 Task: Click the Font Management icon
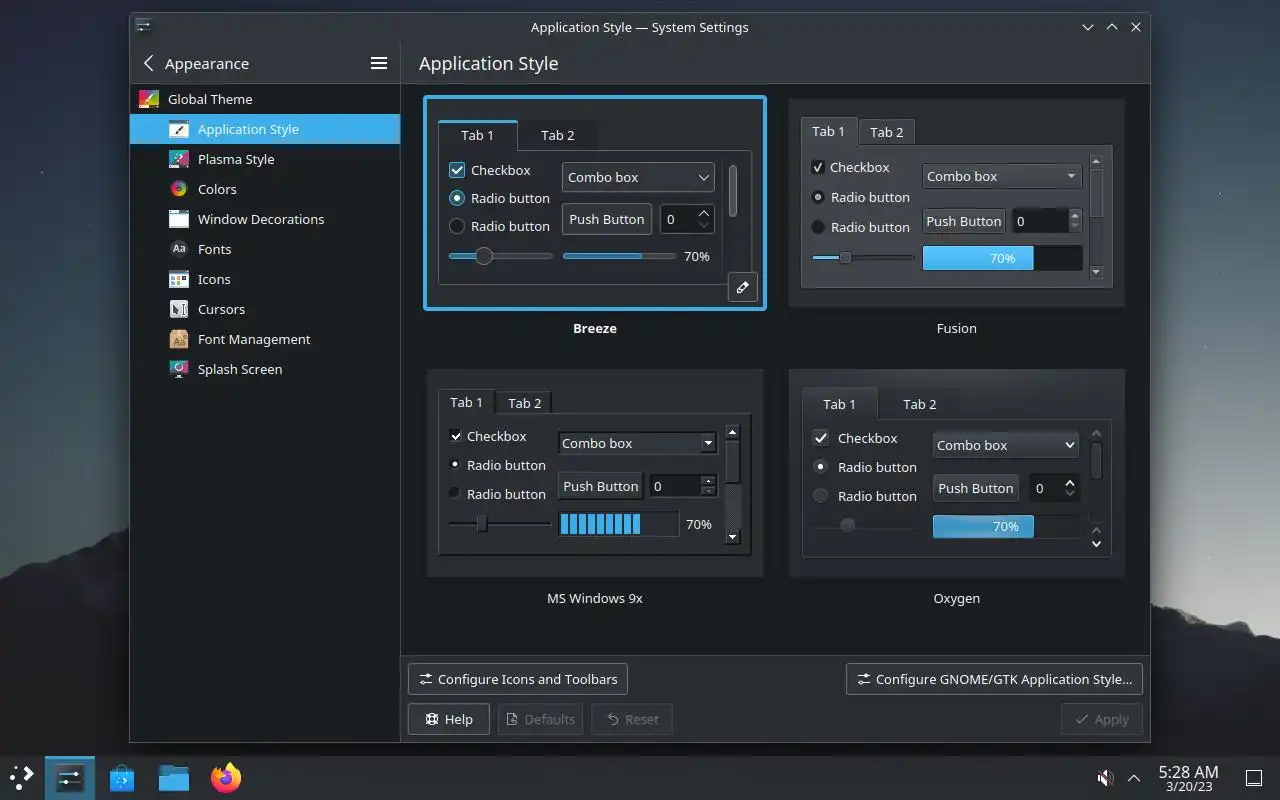point(179,339)
